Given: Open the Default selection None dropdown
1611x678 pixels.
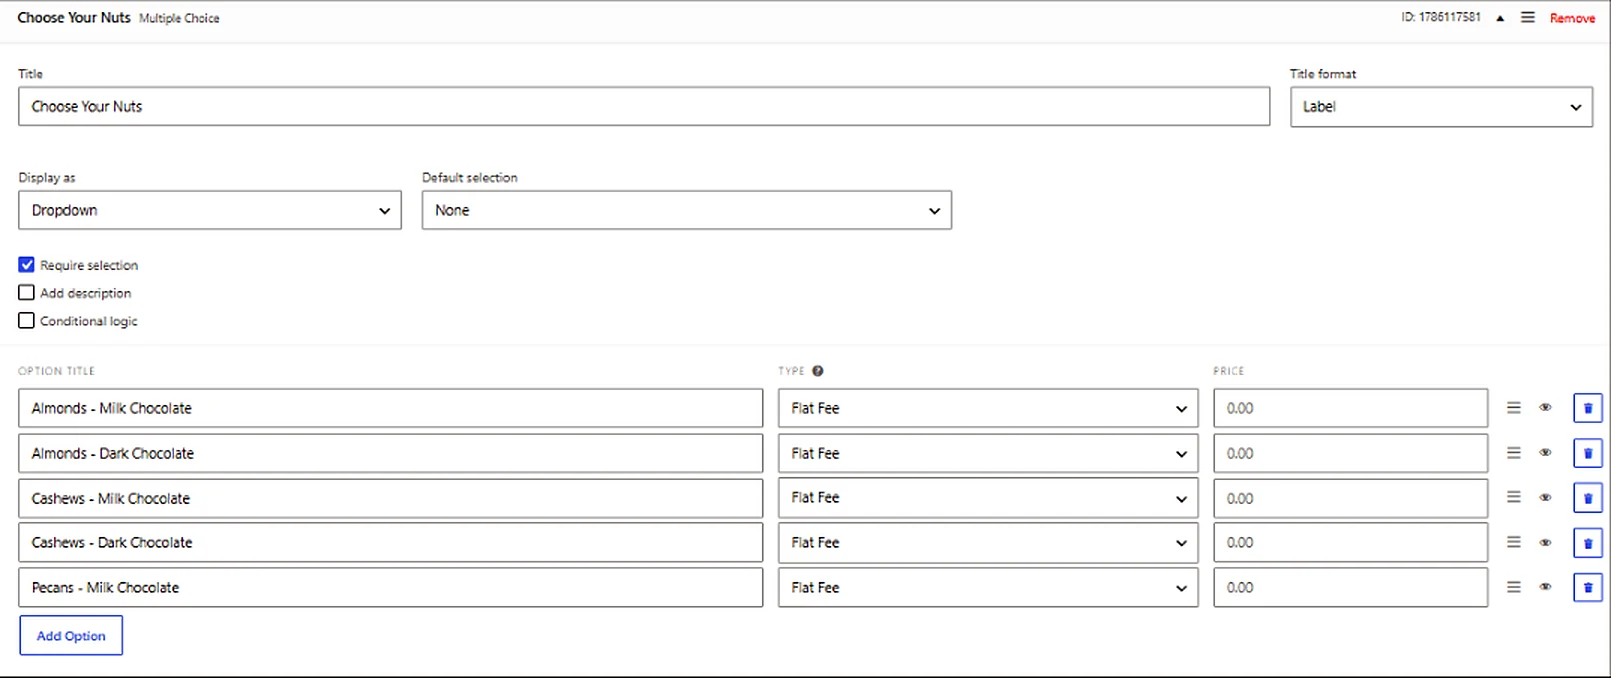Looking at the screenshot, I should pyautogui.click(x=686, y=210).
